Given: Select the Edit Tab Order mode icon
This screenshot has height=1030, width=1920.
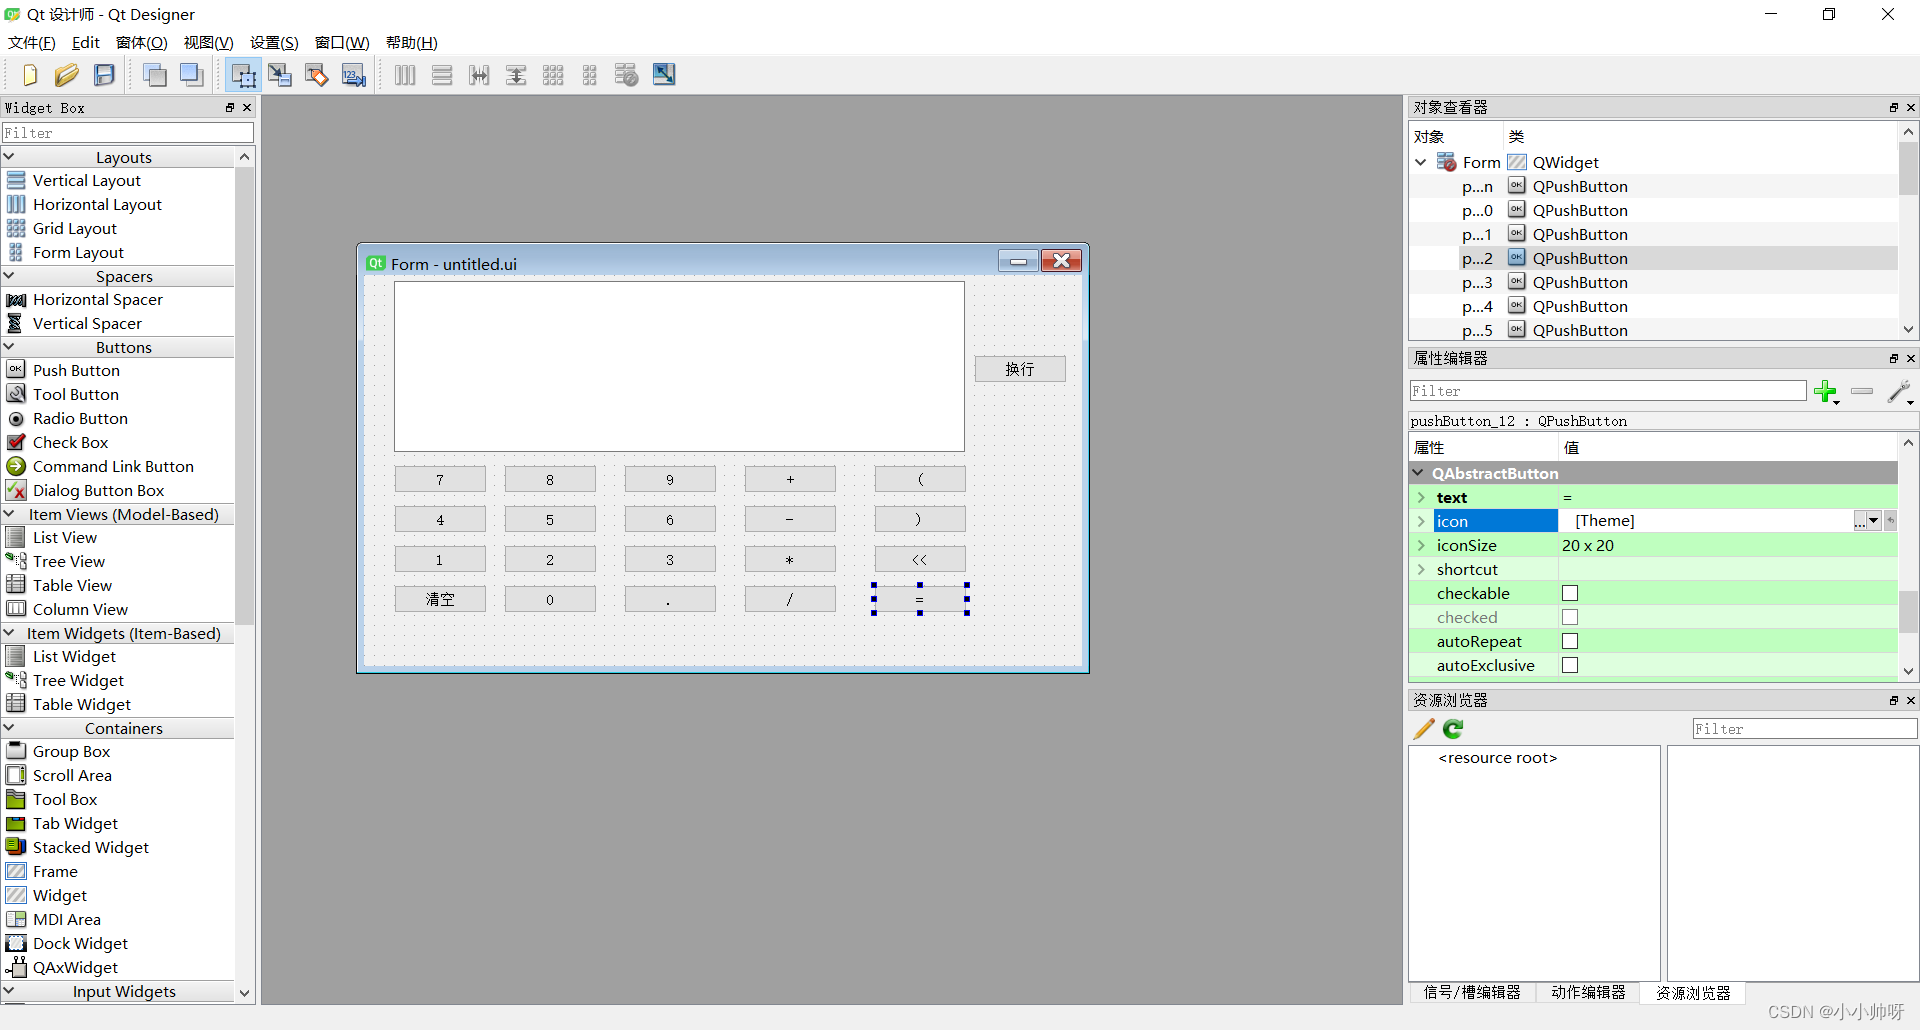Looking at the screenshot, I should pos(354,75).
